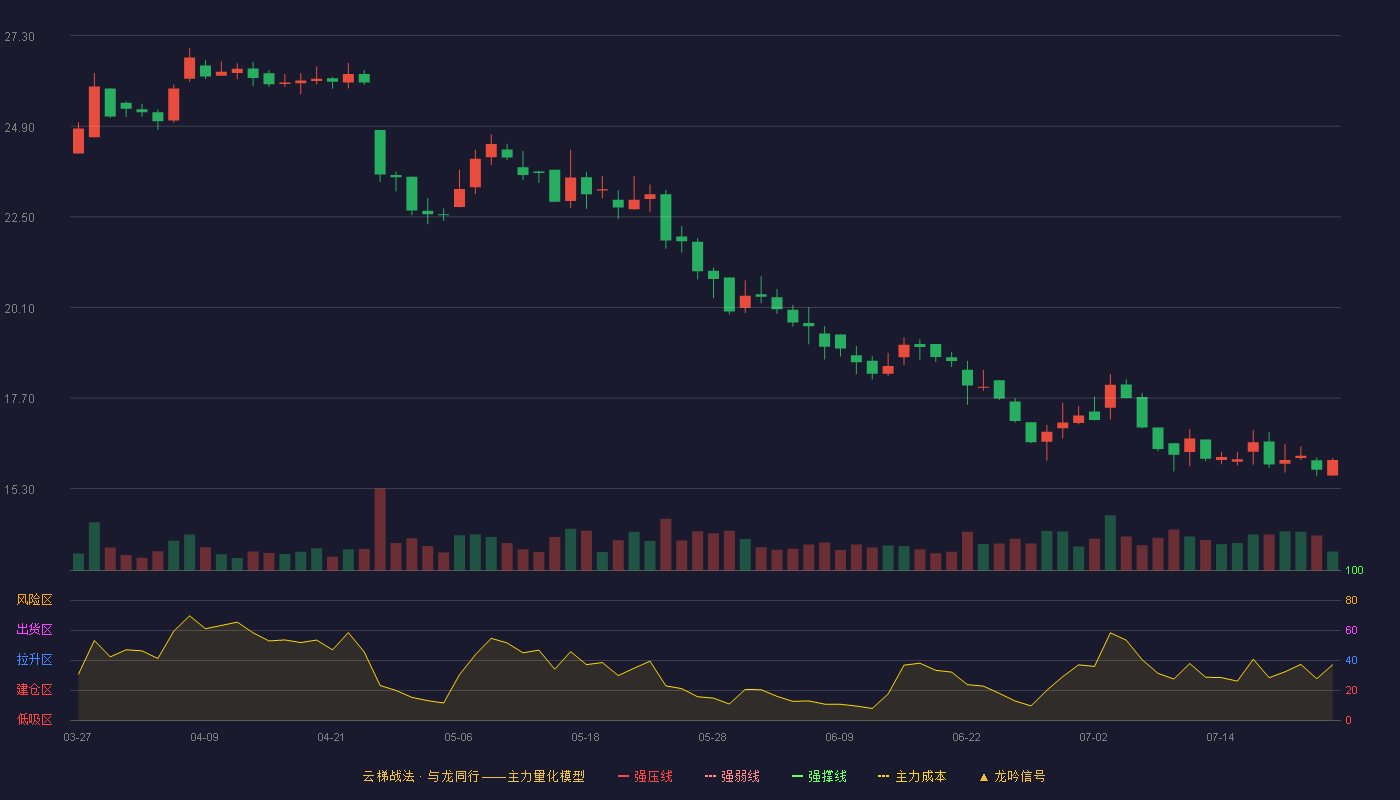Image resolution: width=1400 pixels, height=800 pixels.
Task: Click the 03-27 date axis label
Action: (x=77, y=737)
